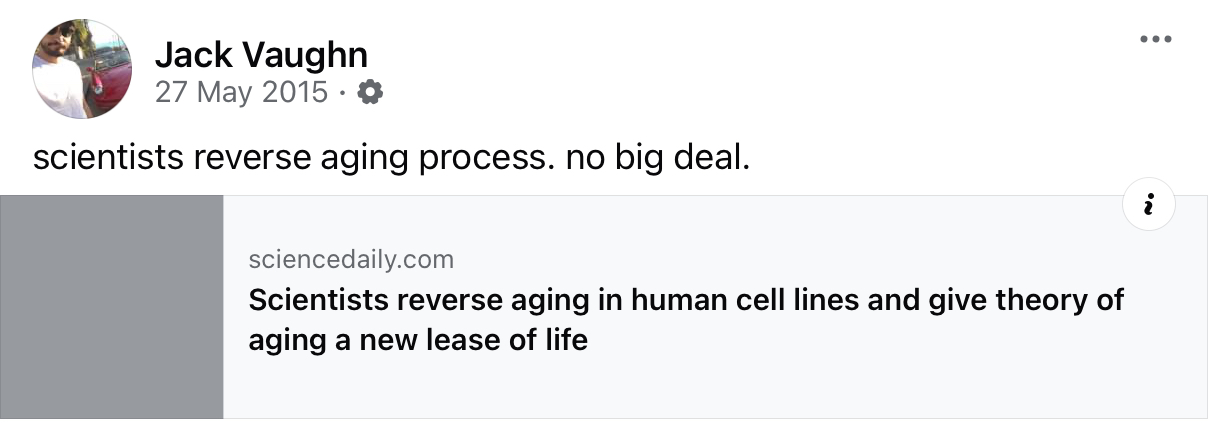The height and width of the screenshot is (438, 1208).
Task: Show details about the ScienceDaily link source
Action: (x=1148, y=205)
